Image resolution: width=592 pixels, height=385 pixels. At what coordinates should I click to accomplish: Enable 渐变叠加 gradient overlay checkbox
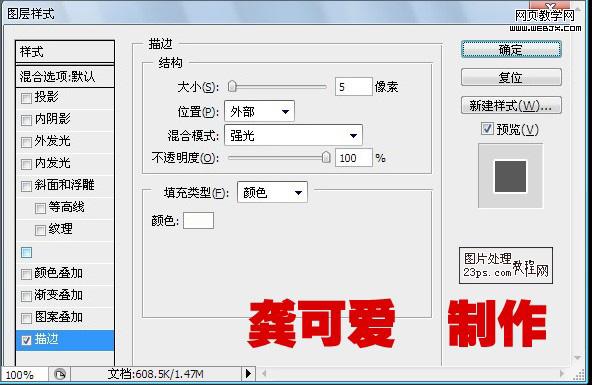(26, 296)
